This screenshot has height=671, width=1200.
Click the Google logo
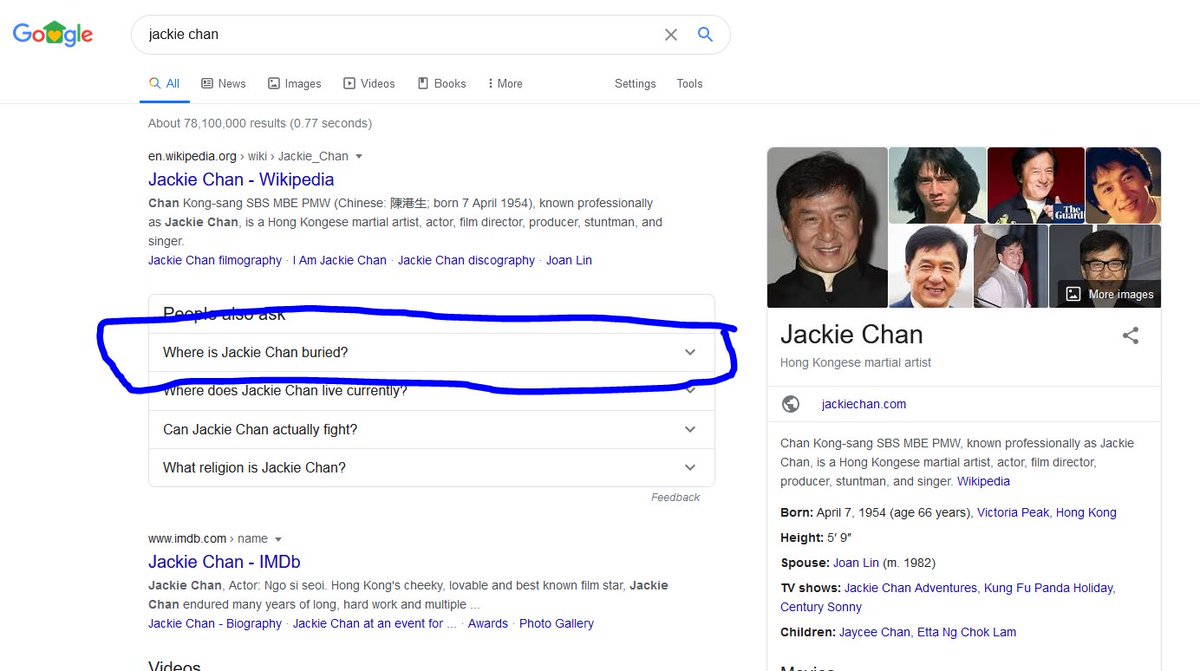pos(53,33)
